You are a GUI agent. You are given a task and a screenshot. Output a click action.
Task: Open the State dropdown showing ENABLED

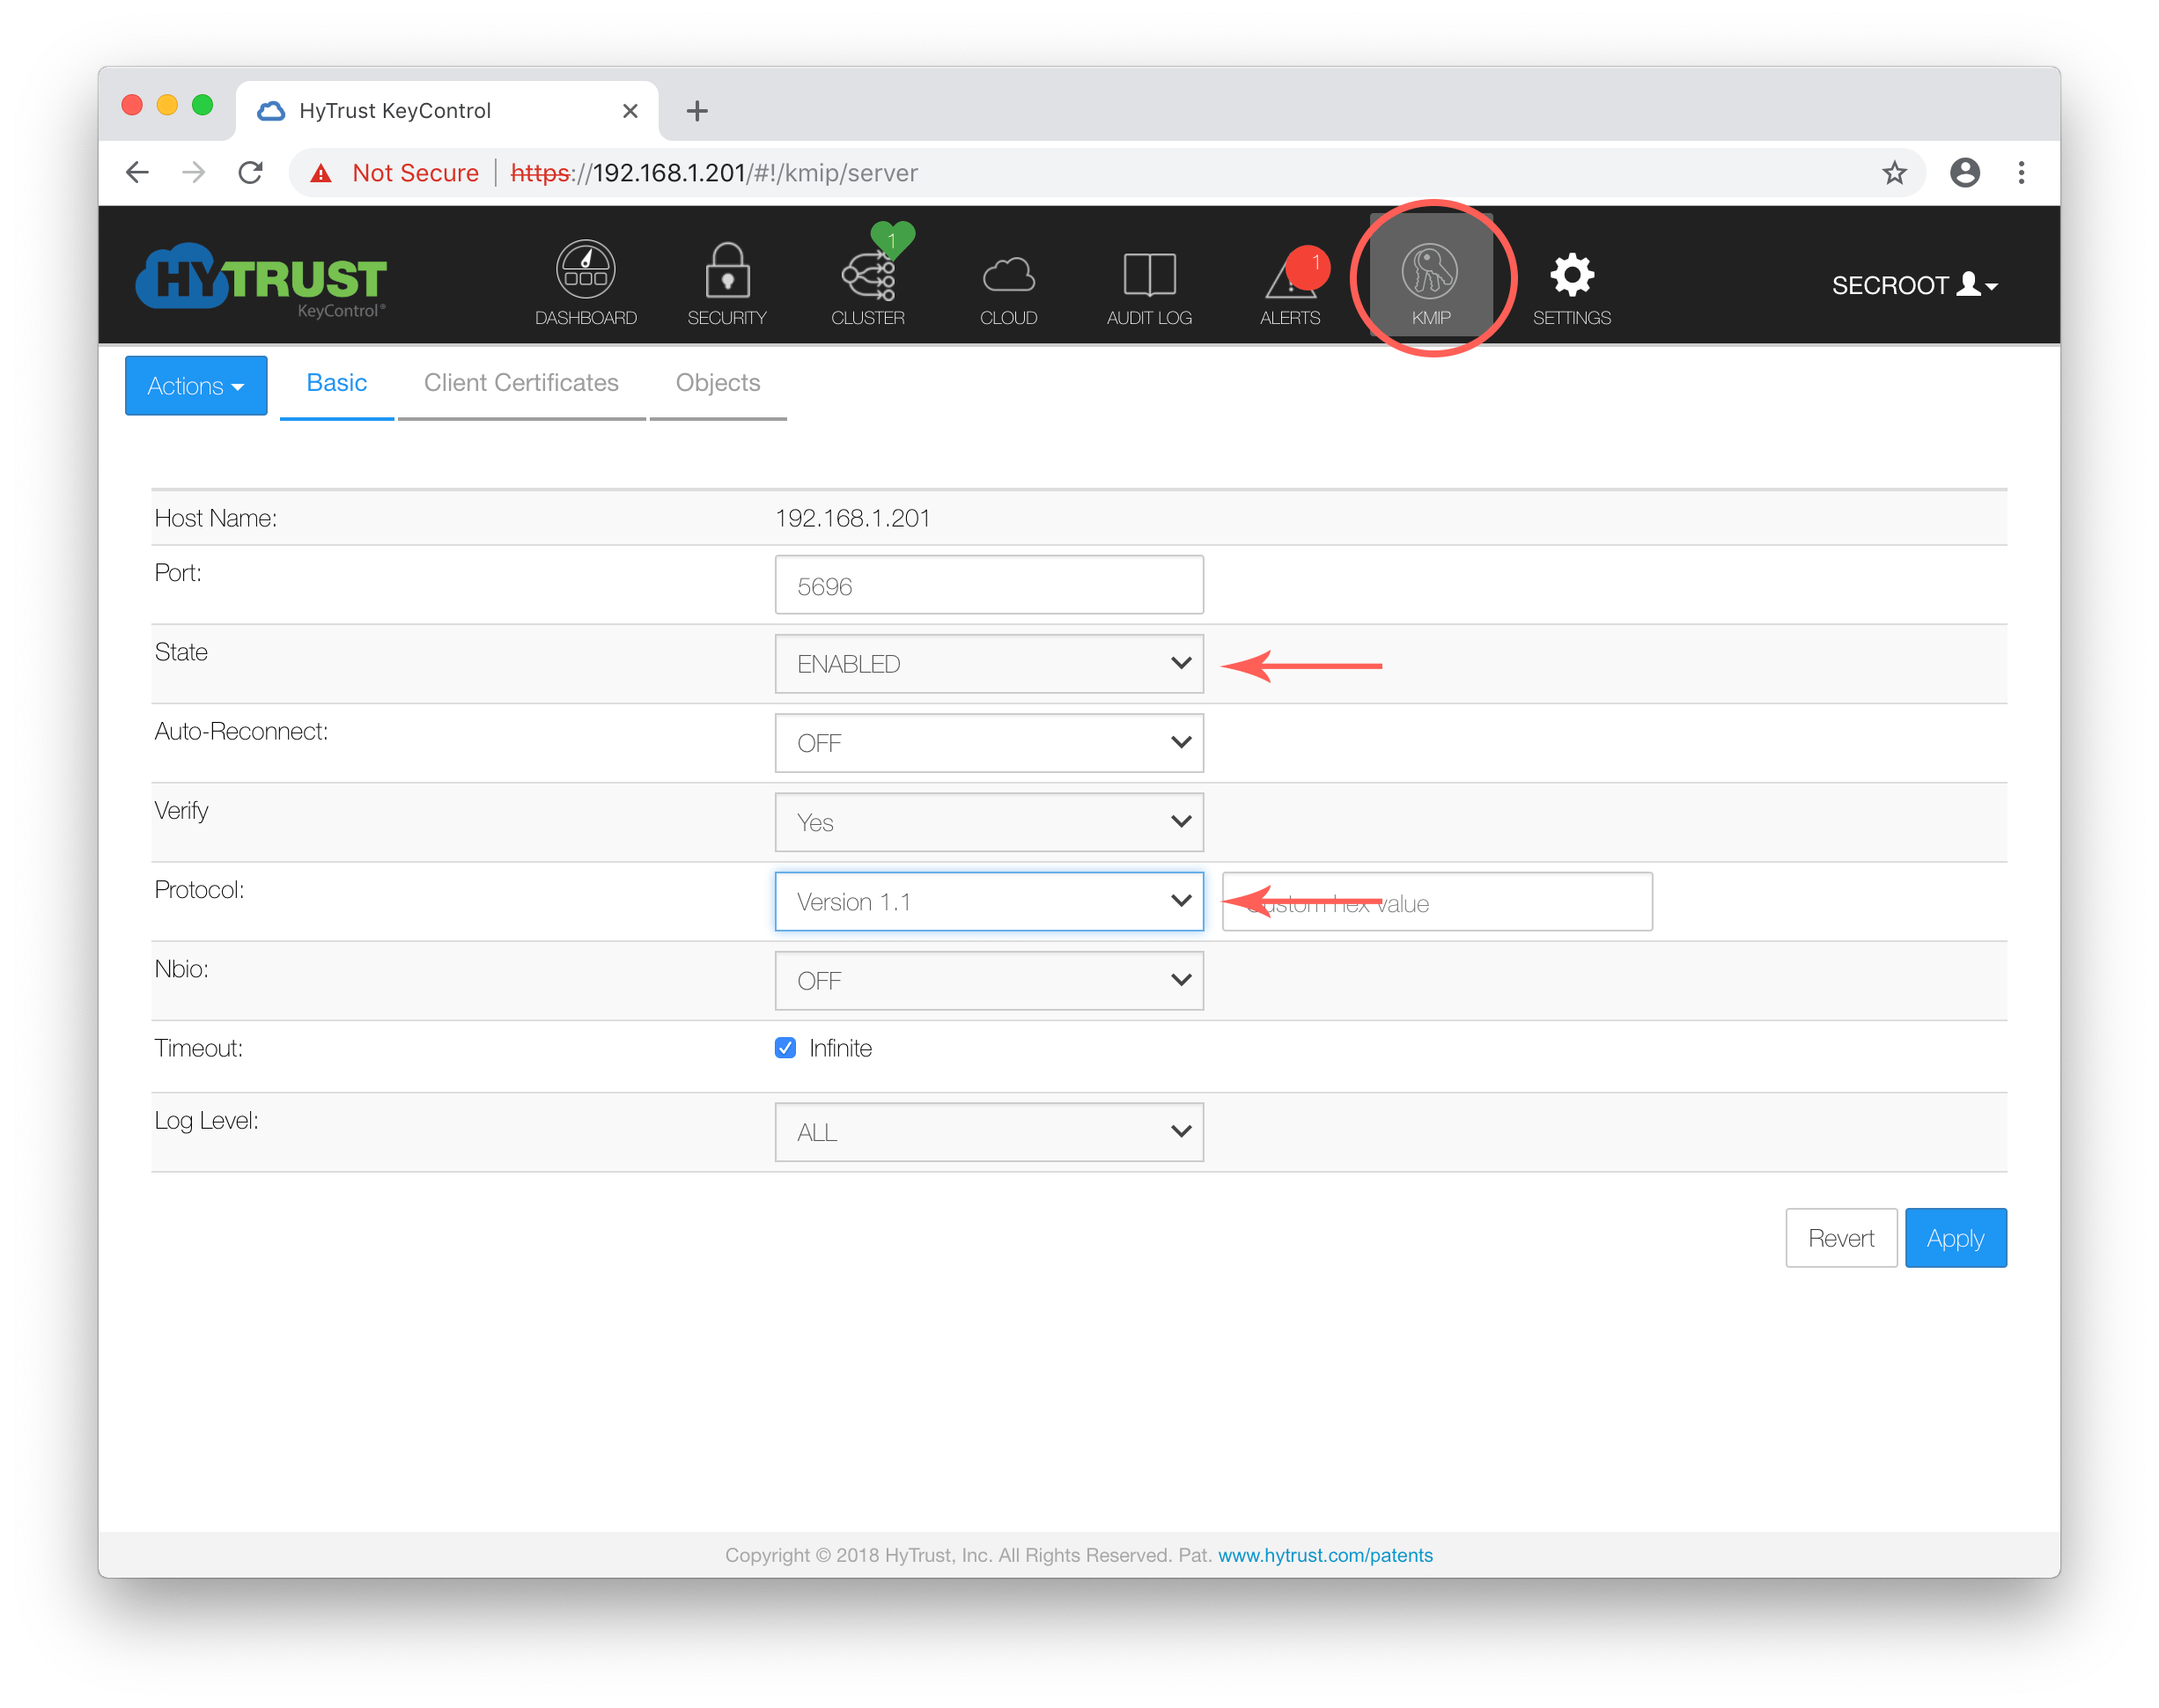(x=988, y=663)
